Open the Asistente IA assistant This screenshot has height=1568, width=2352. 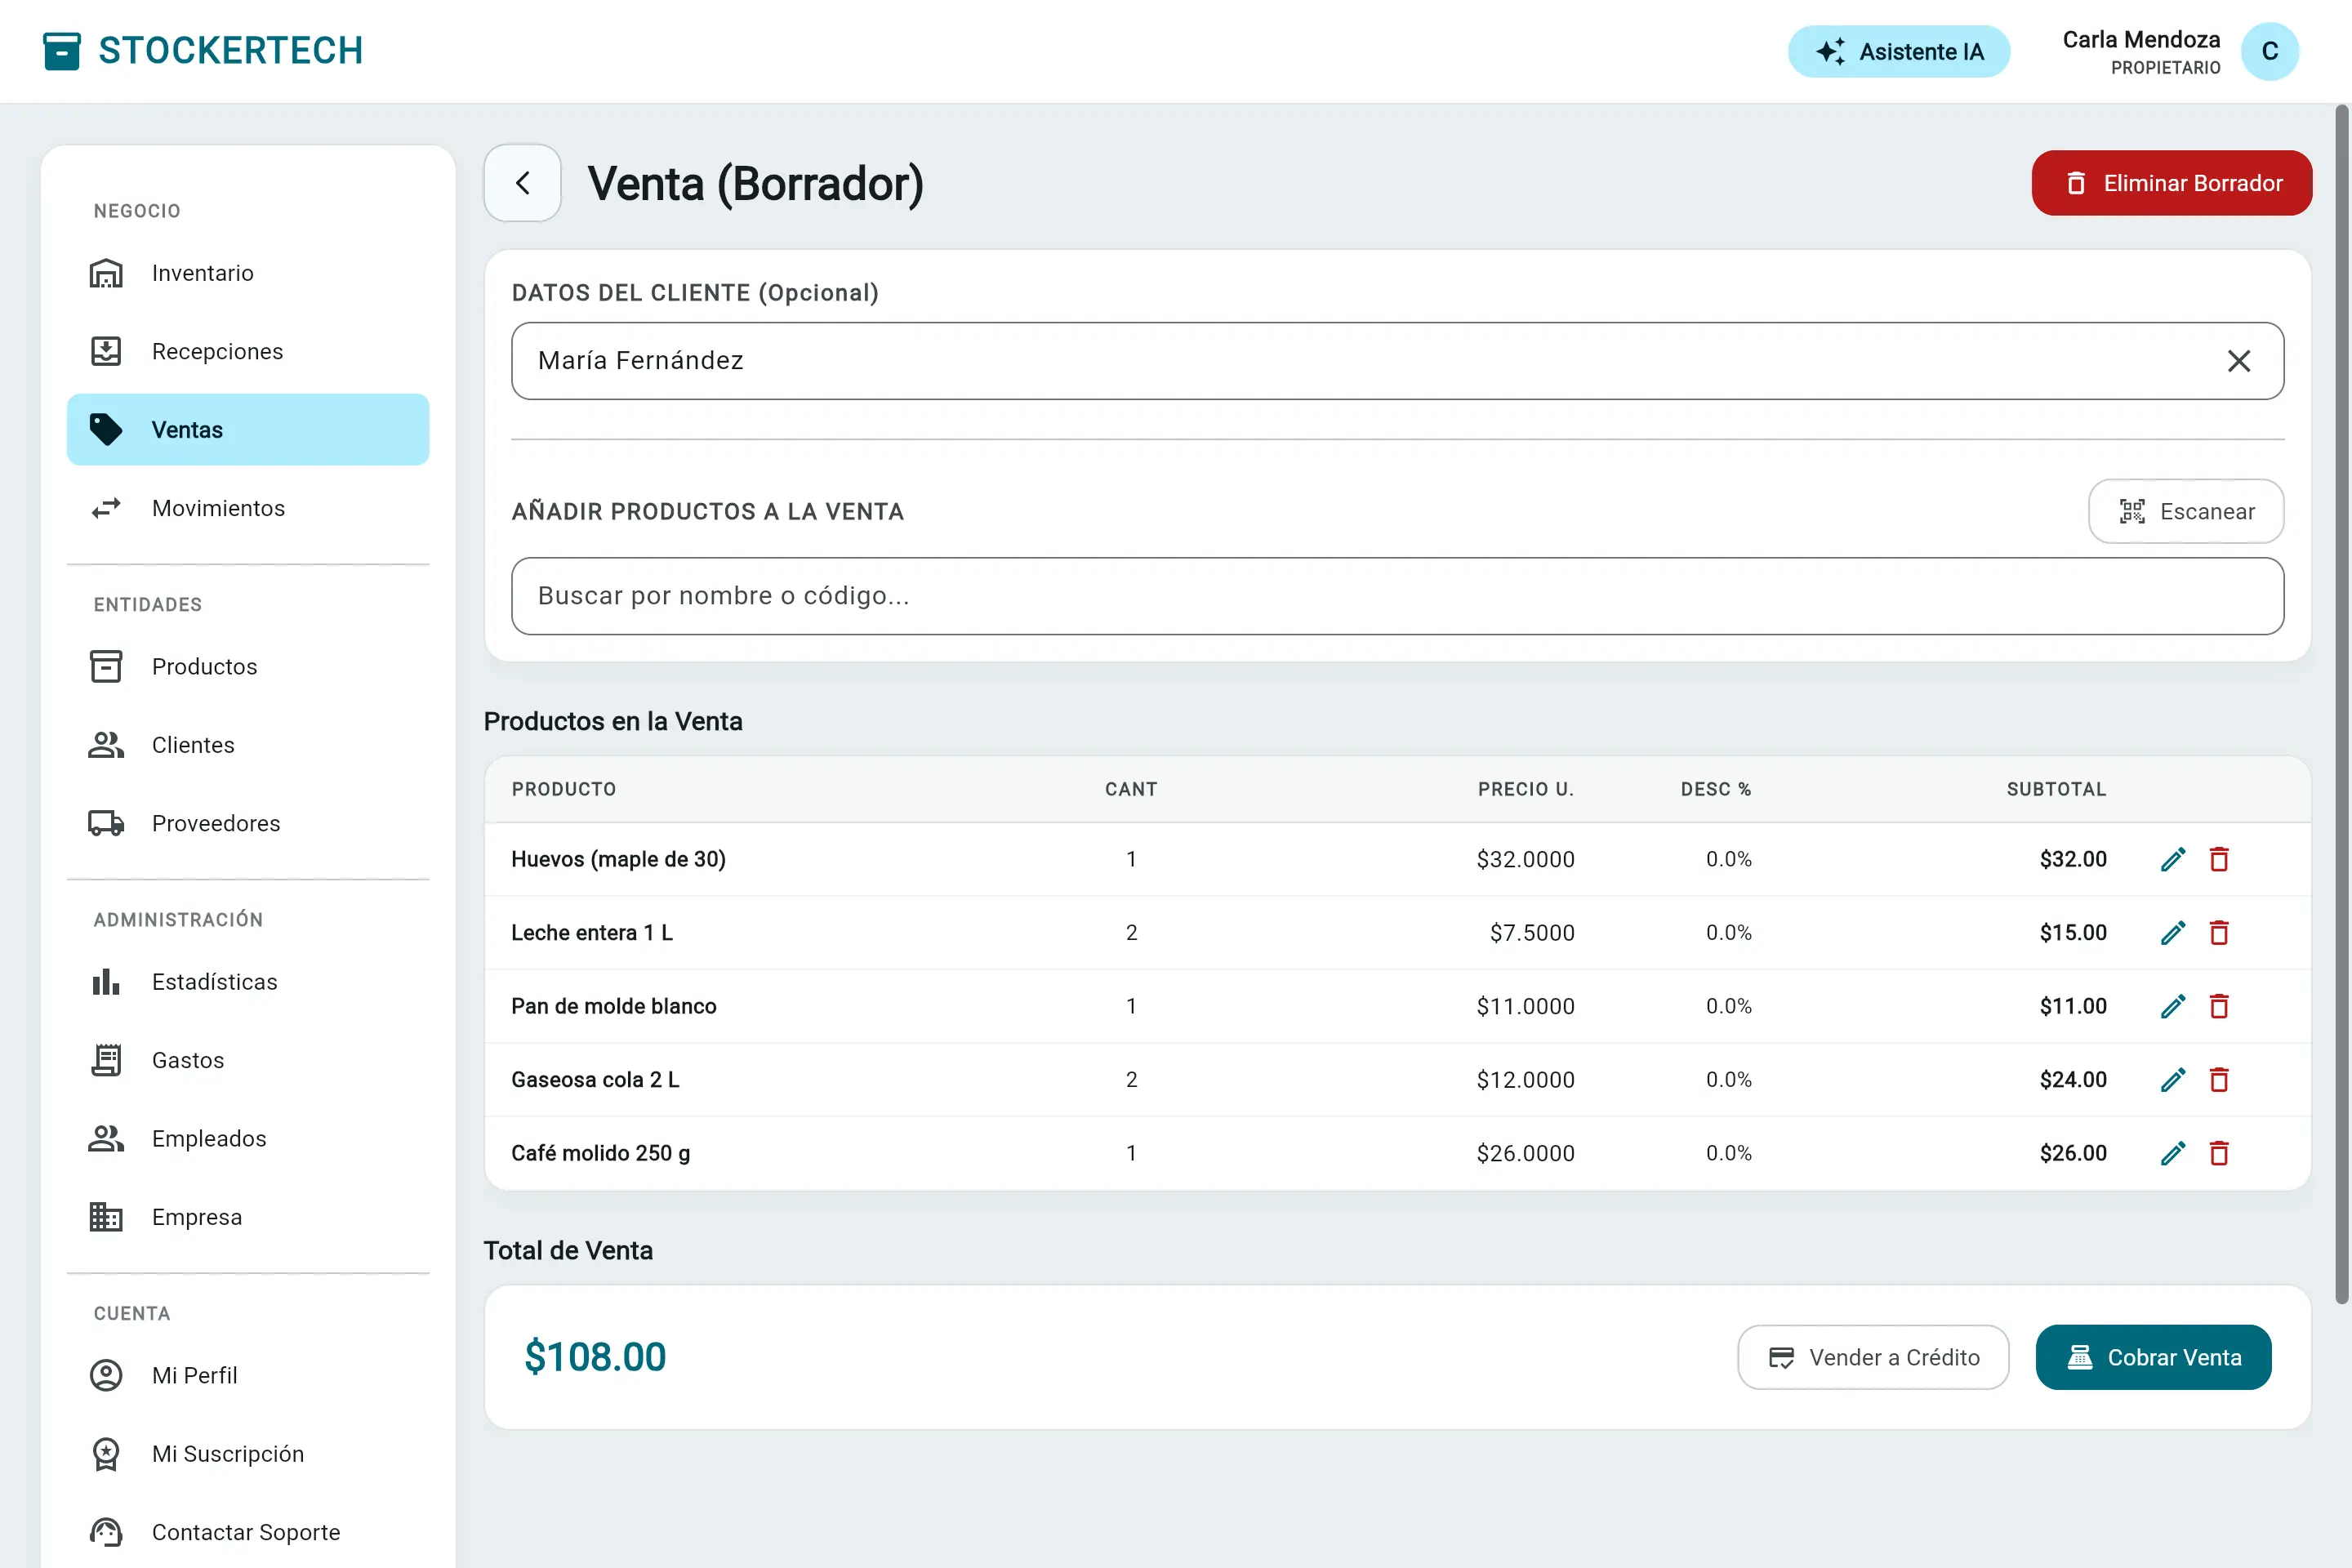click(1898, 51)
